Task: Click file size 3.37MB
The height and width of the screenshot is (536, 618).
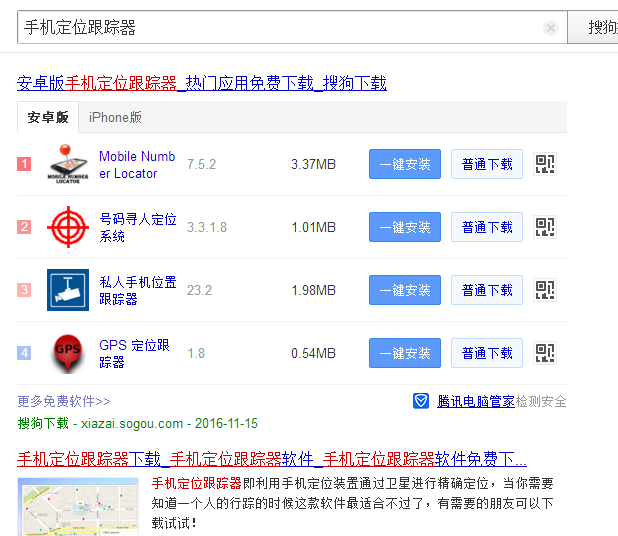Action: (313, 164)
